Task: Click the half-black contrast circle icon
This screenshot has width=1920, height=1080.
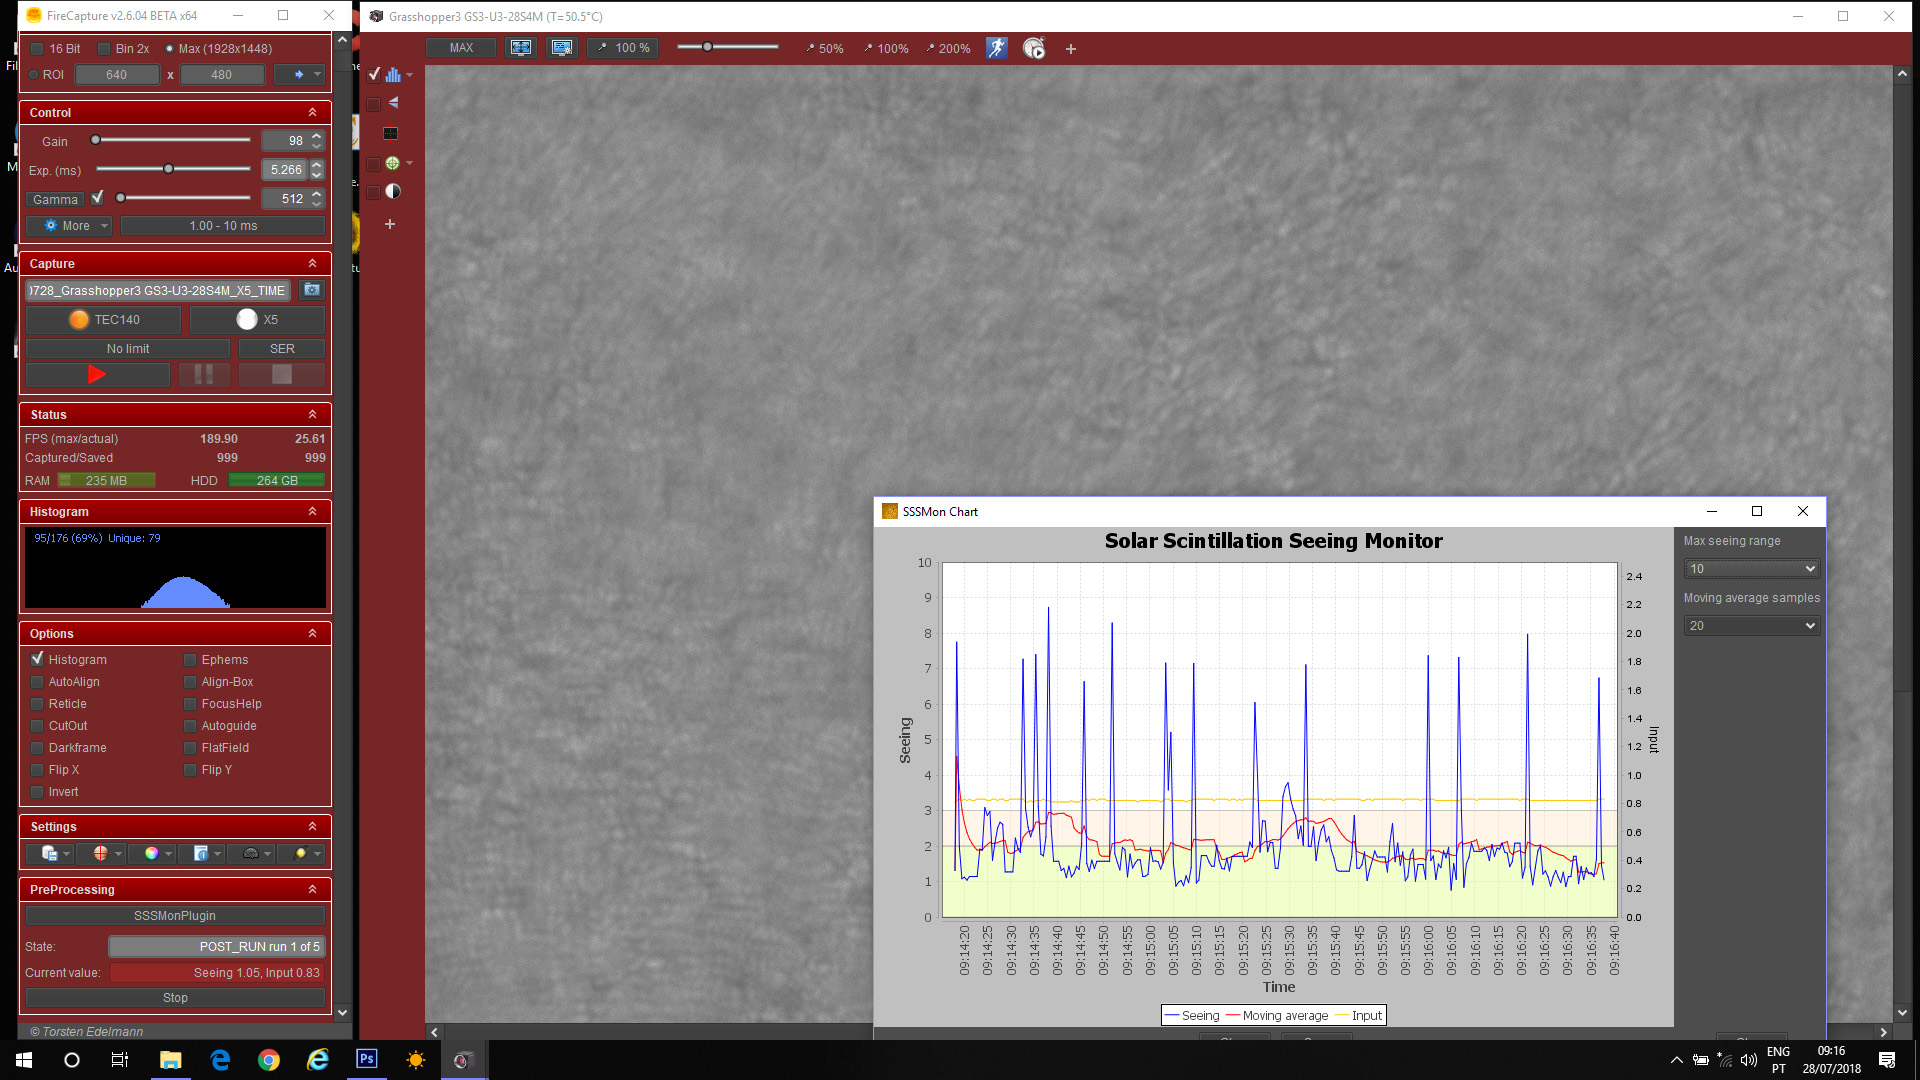Action: coord(393,192)
